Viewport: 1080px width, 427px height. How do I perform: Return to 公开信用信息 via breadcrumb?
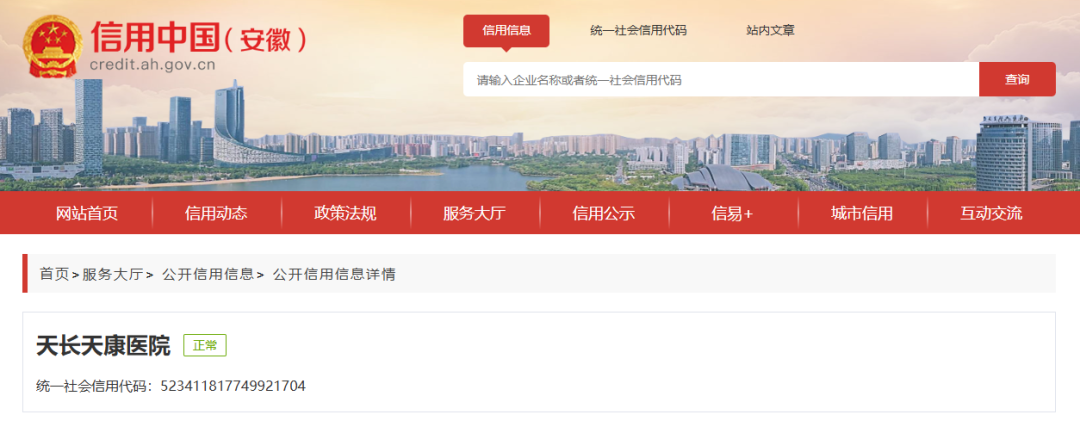208,274
